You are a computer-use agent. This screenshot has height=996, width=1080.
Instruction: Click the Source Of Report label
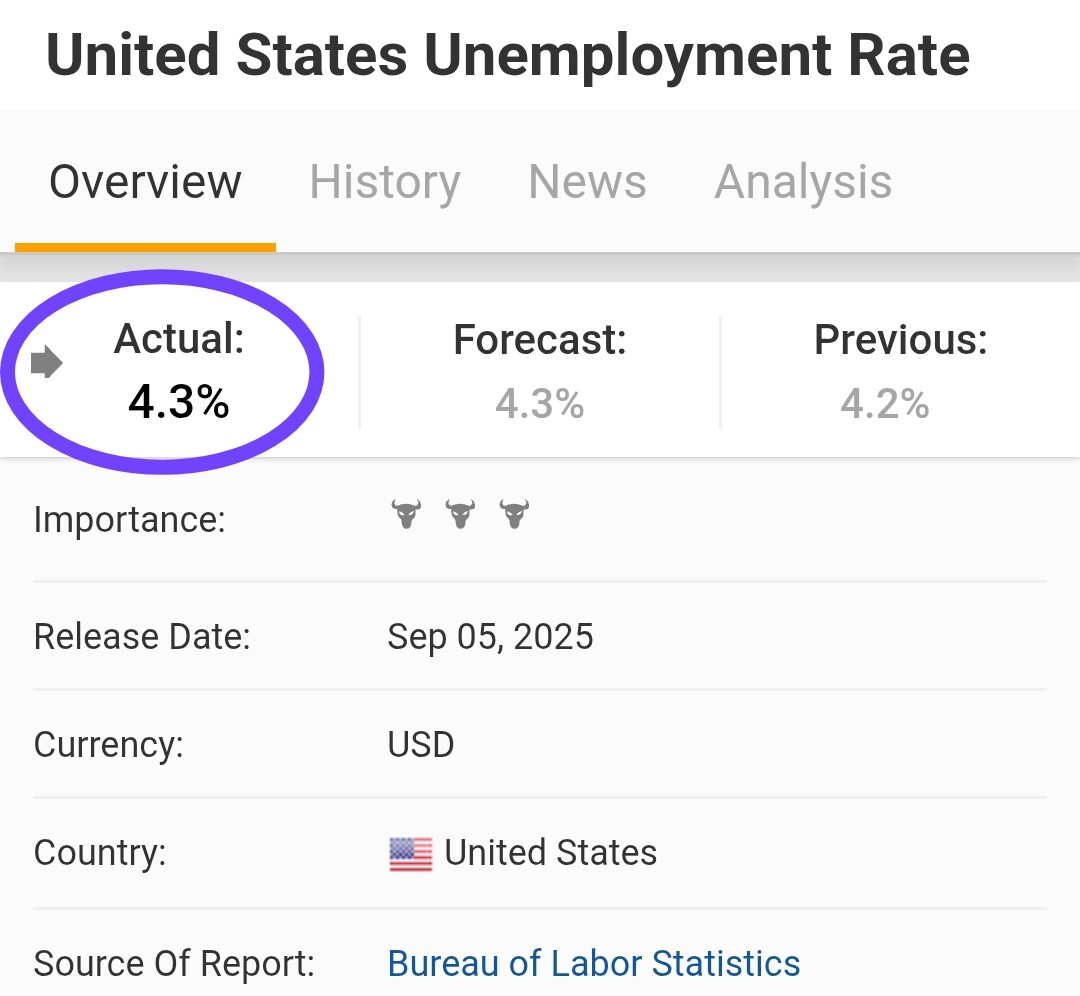pos(174,963)
